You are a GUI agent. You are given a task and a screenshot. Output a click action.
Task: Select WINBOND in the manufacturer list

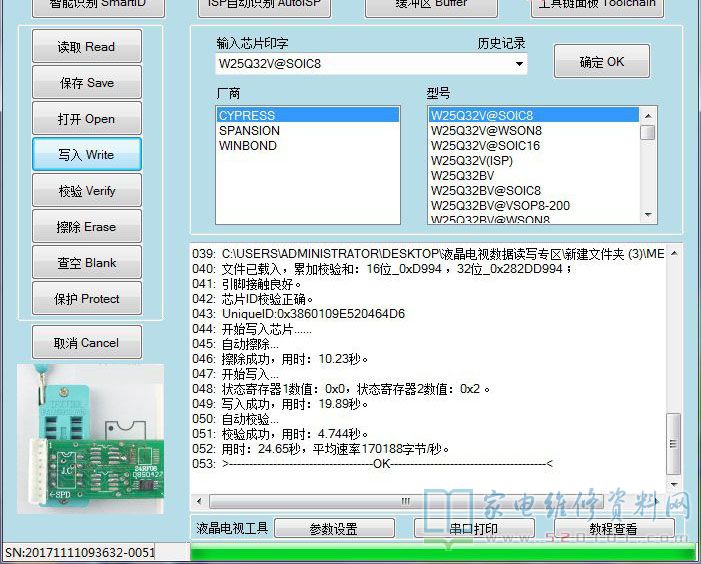point(248,146)
